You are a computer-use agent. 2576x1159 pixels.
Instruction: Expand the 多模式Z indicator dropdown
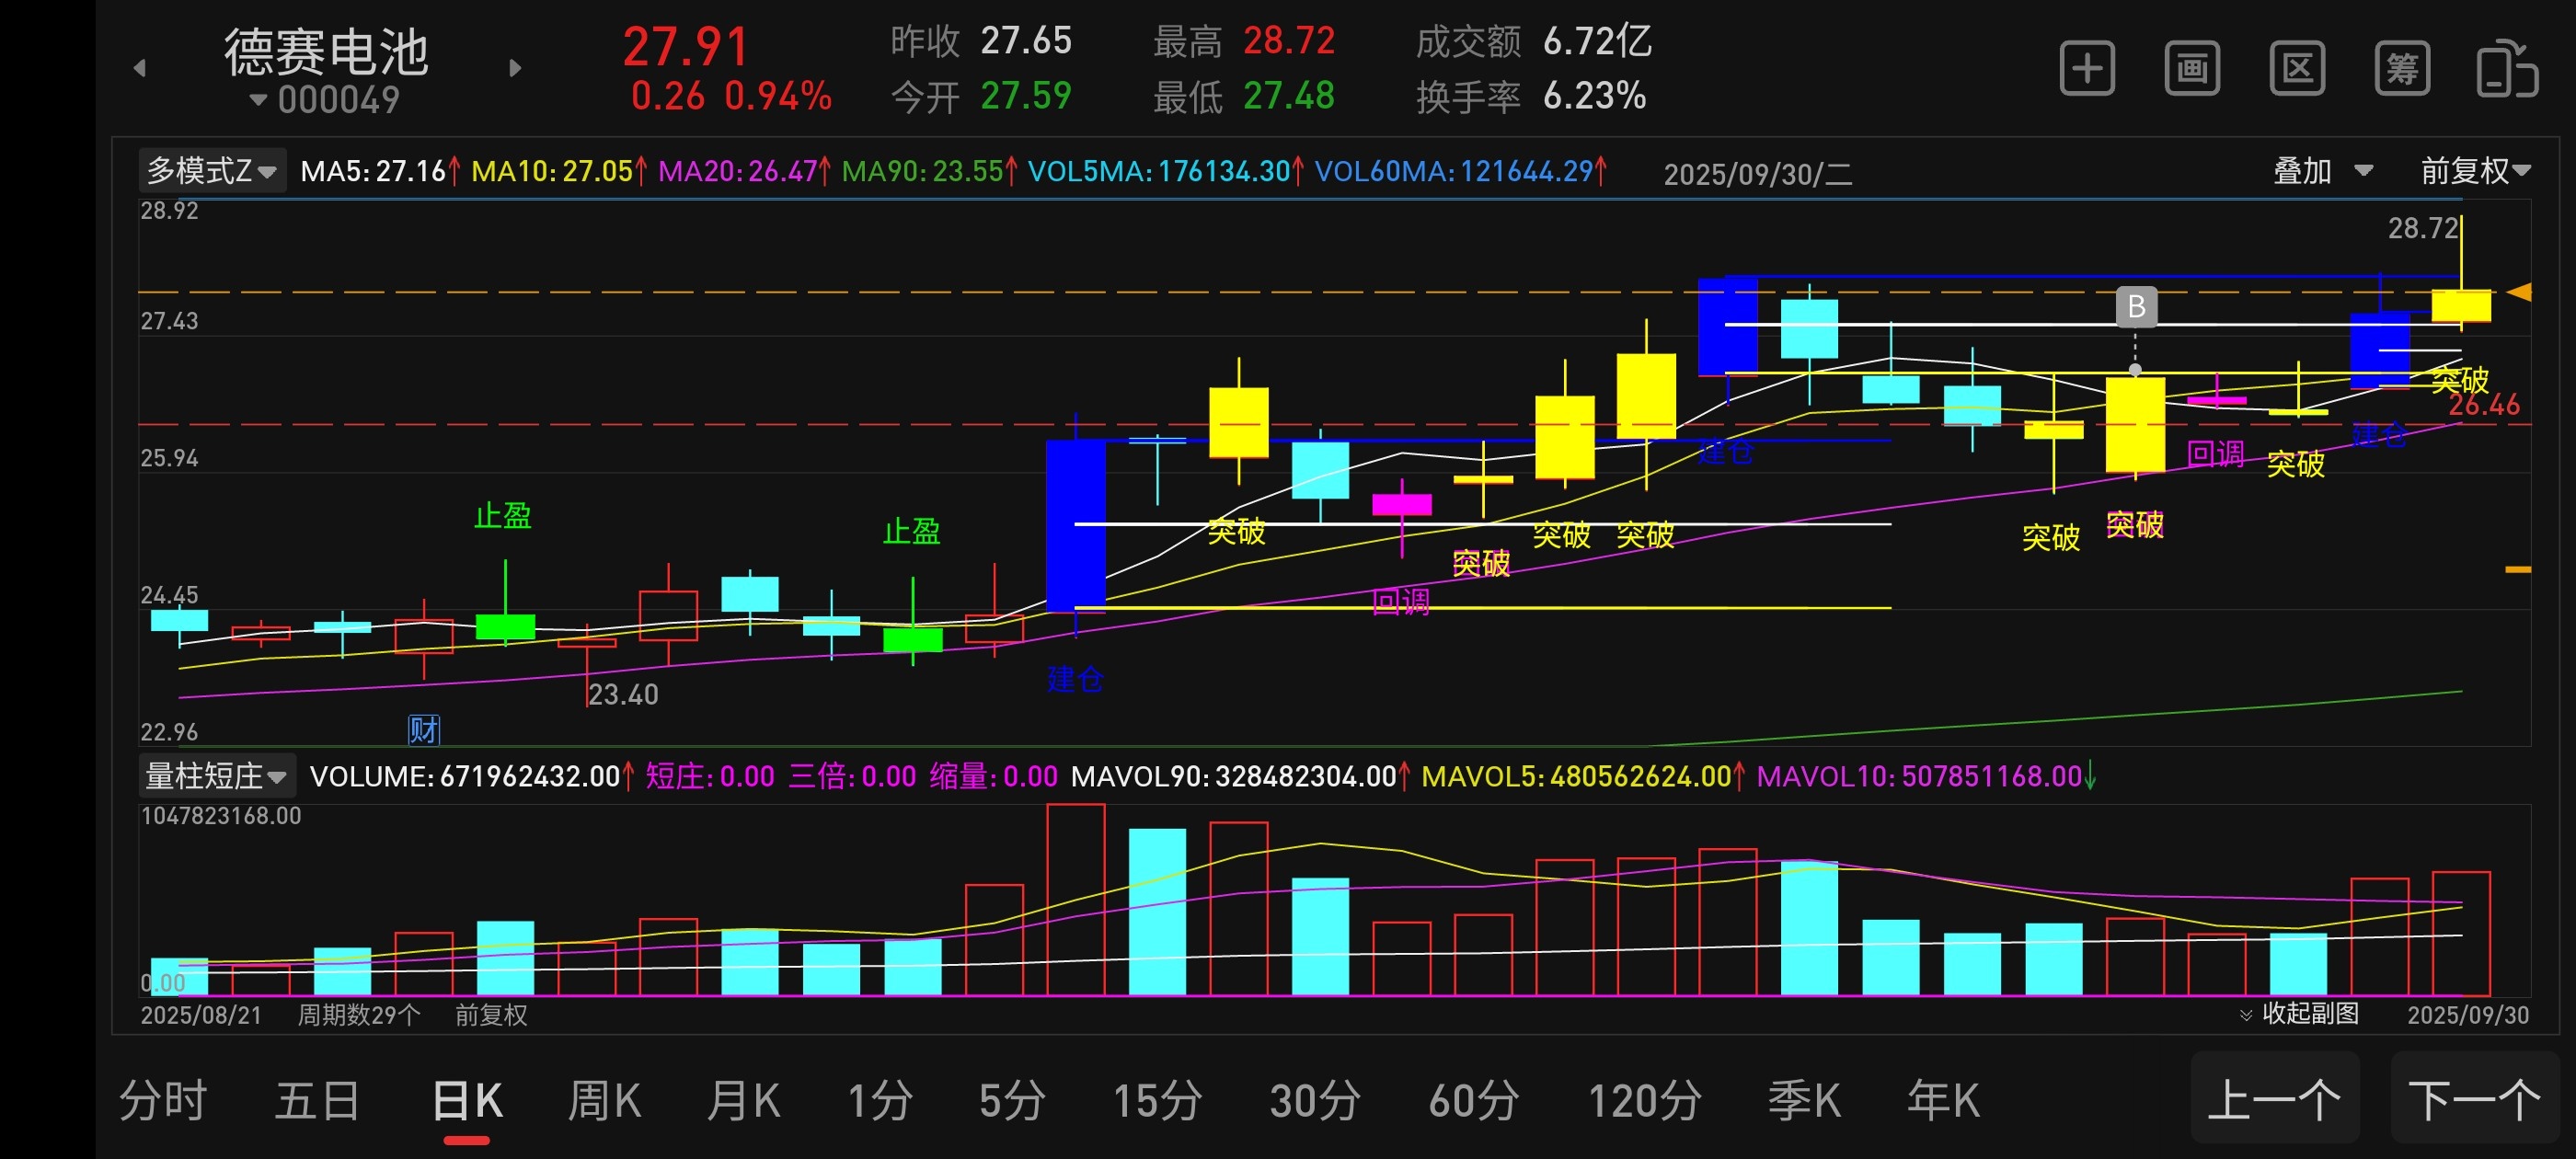point(212,171)
